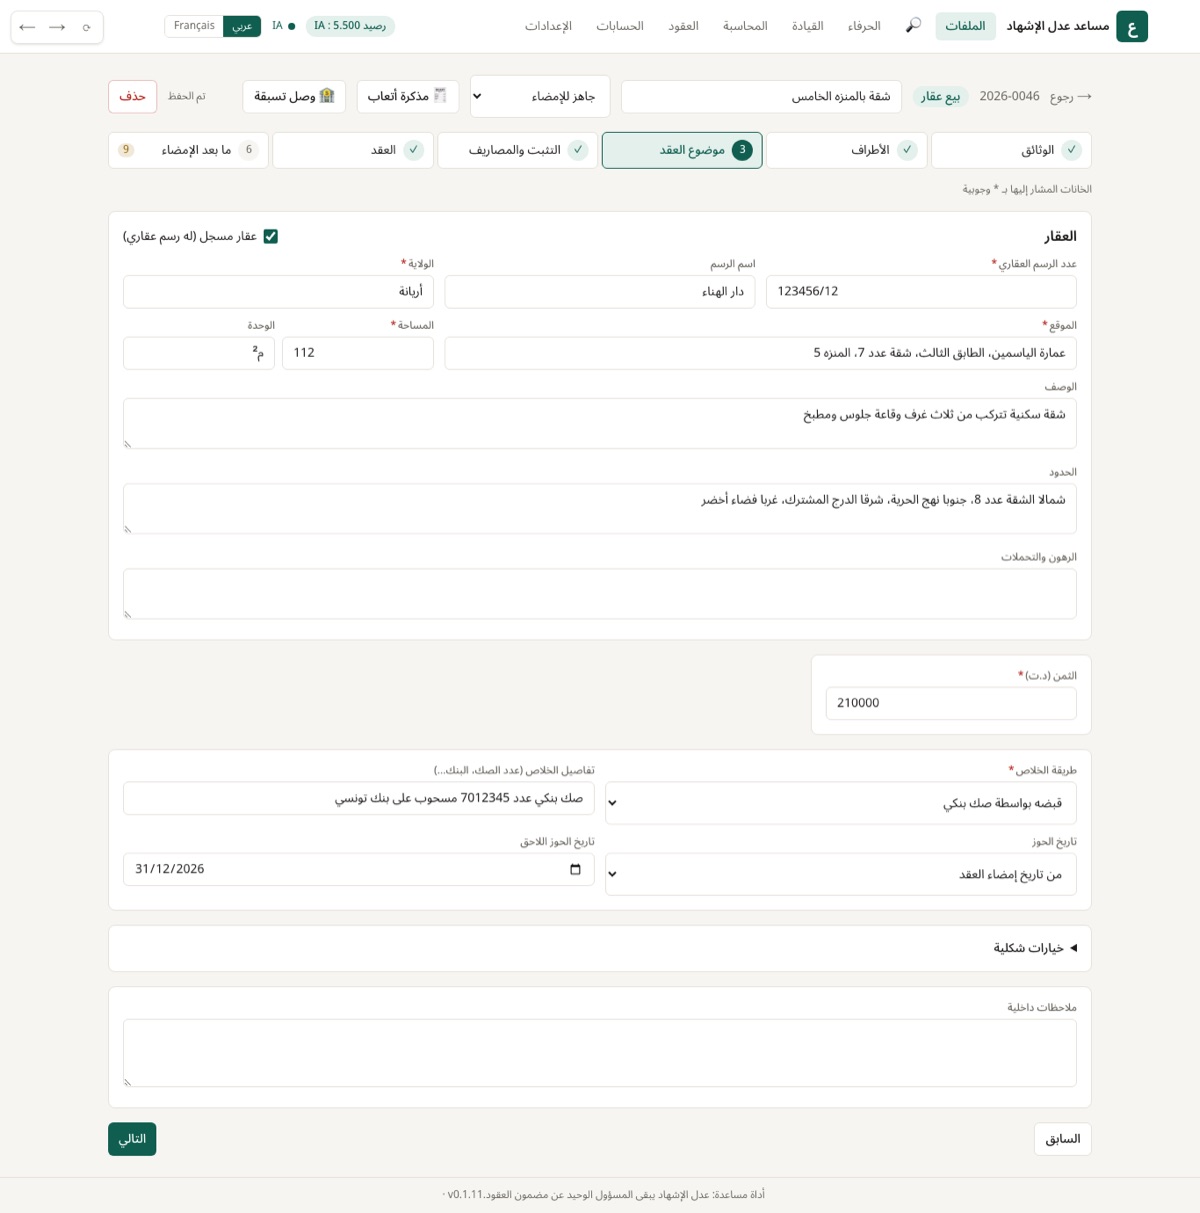Go to the العقد step tab

(353, 150)
